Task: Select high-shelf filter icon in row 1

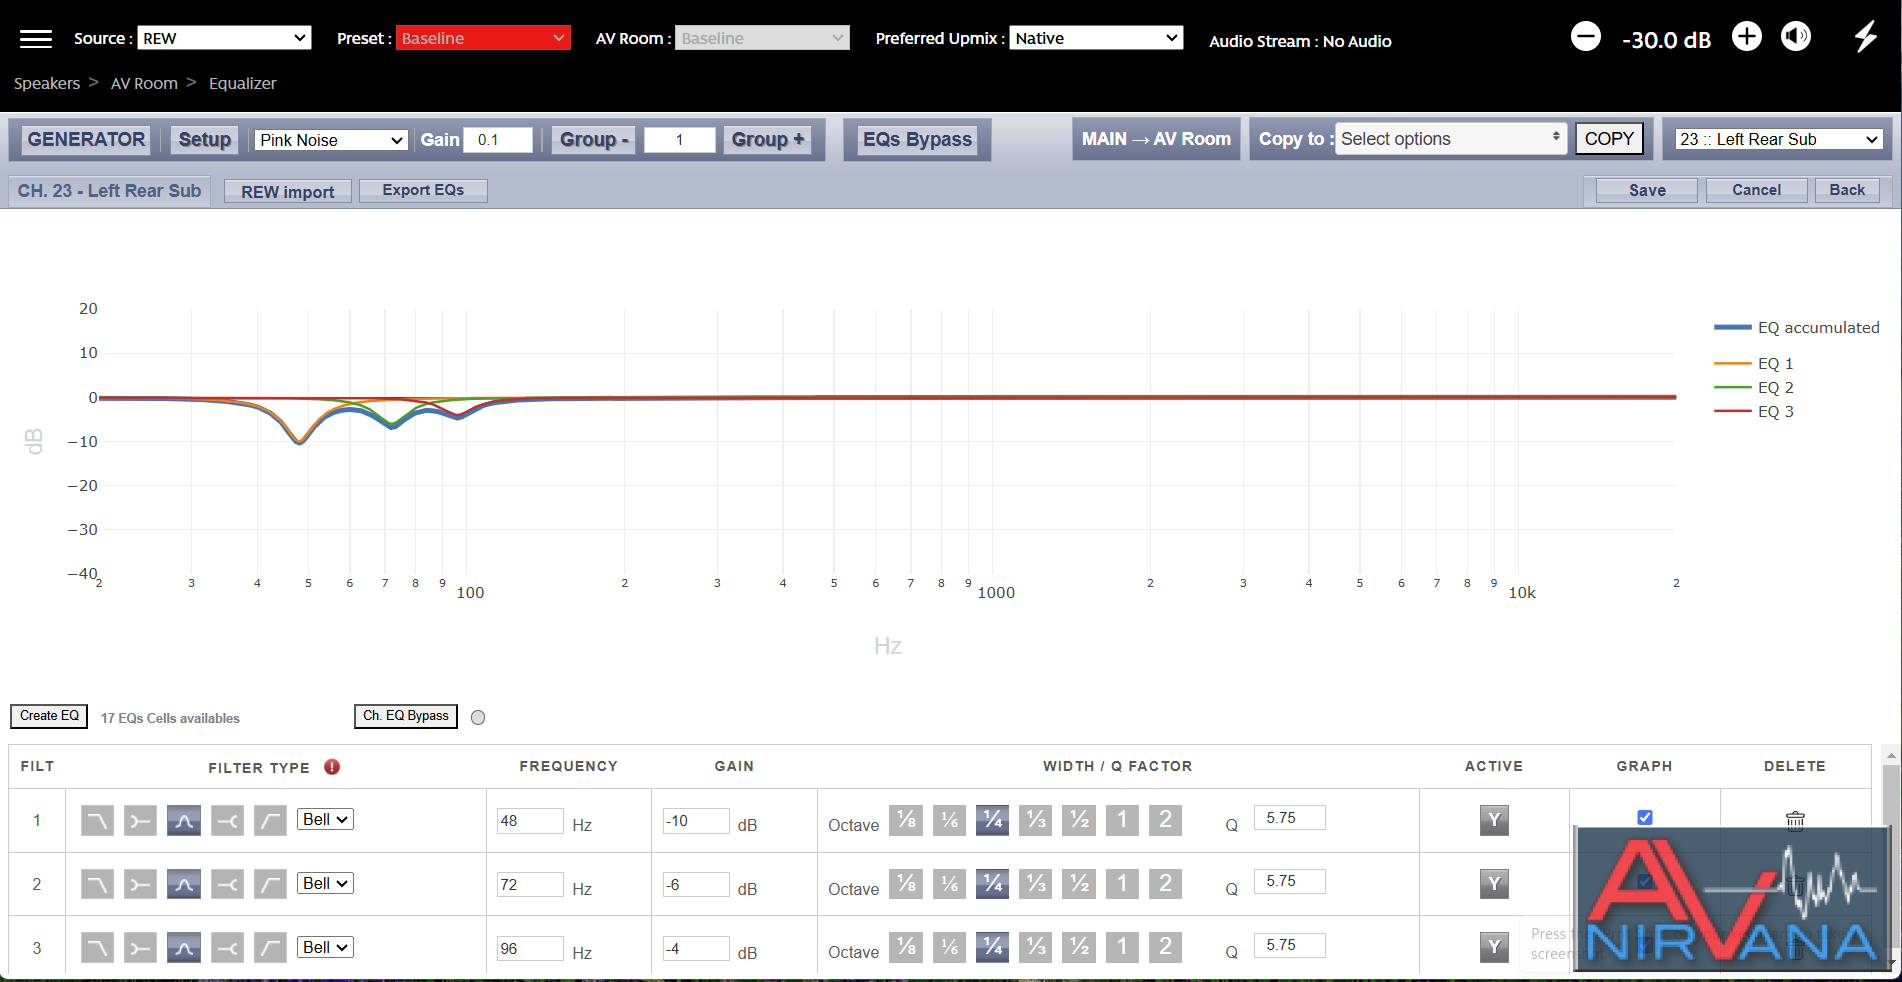Action: click(227, 820)
